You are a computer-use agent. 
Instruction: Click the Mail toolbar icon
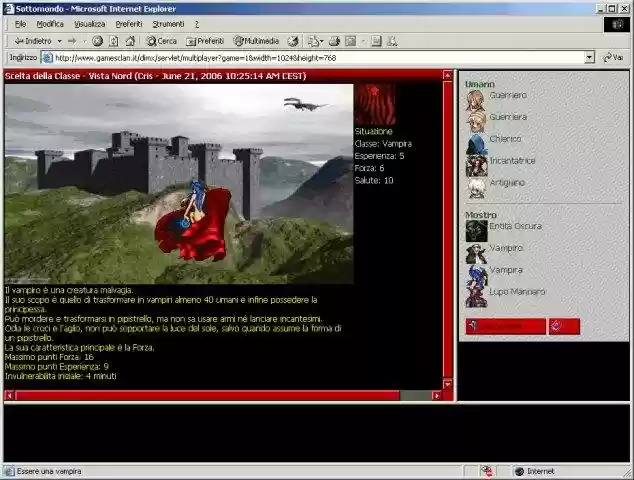(x=313, y=41)
